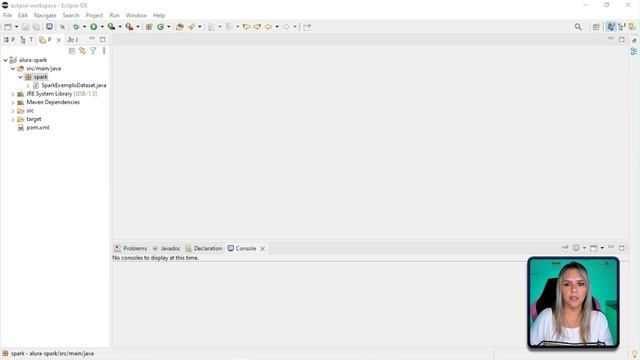Click the External Tools run icon
The height and width of the screenshot is (360, 640).
tap(129, 27)
